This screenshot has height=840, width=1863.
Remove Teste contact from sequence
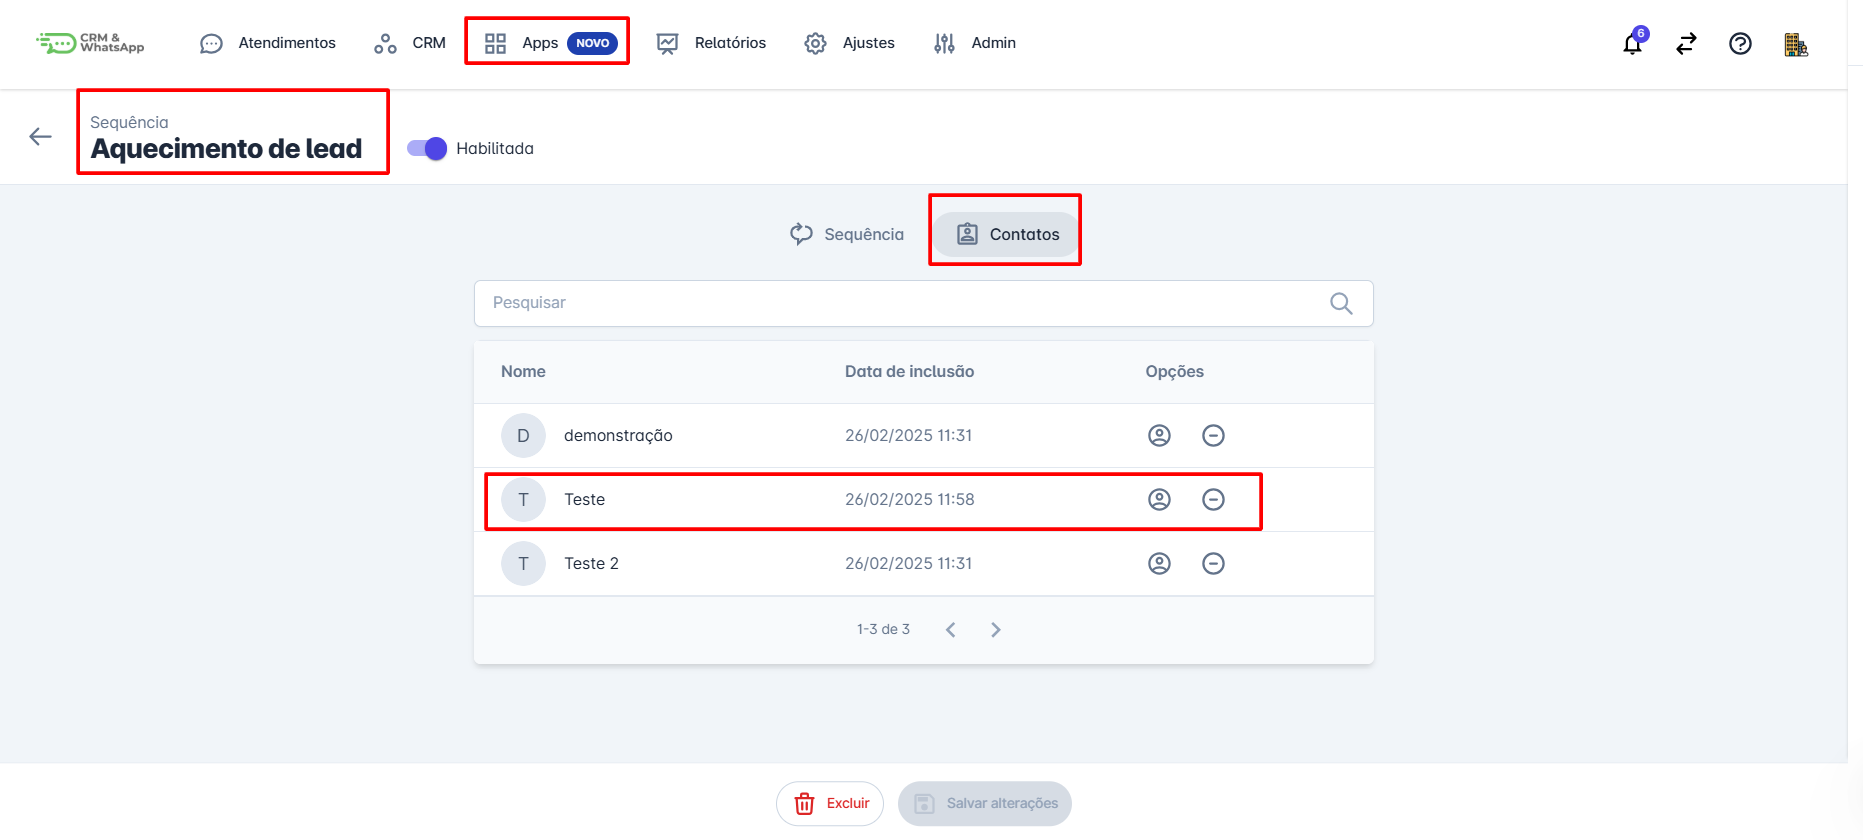click(x=1213, y=500)
